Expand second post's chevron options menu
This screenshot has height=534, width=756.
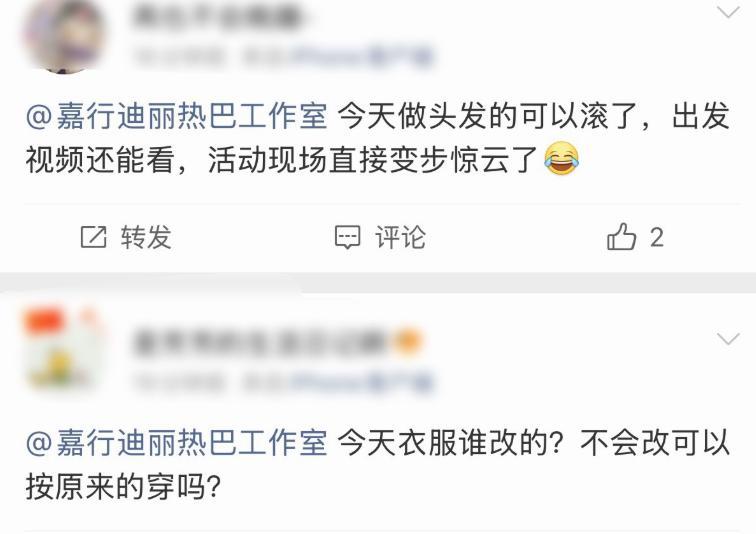(x=728, y=338)
